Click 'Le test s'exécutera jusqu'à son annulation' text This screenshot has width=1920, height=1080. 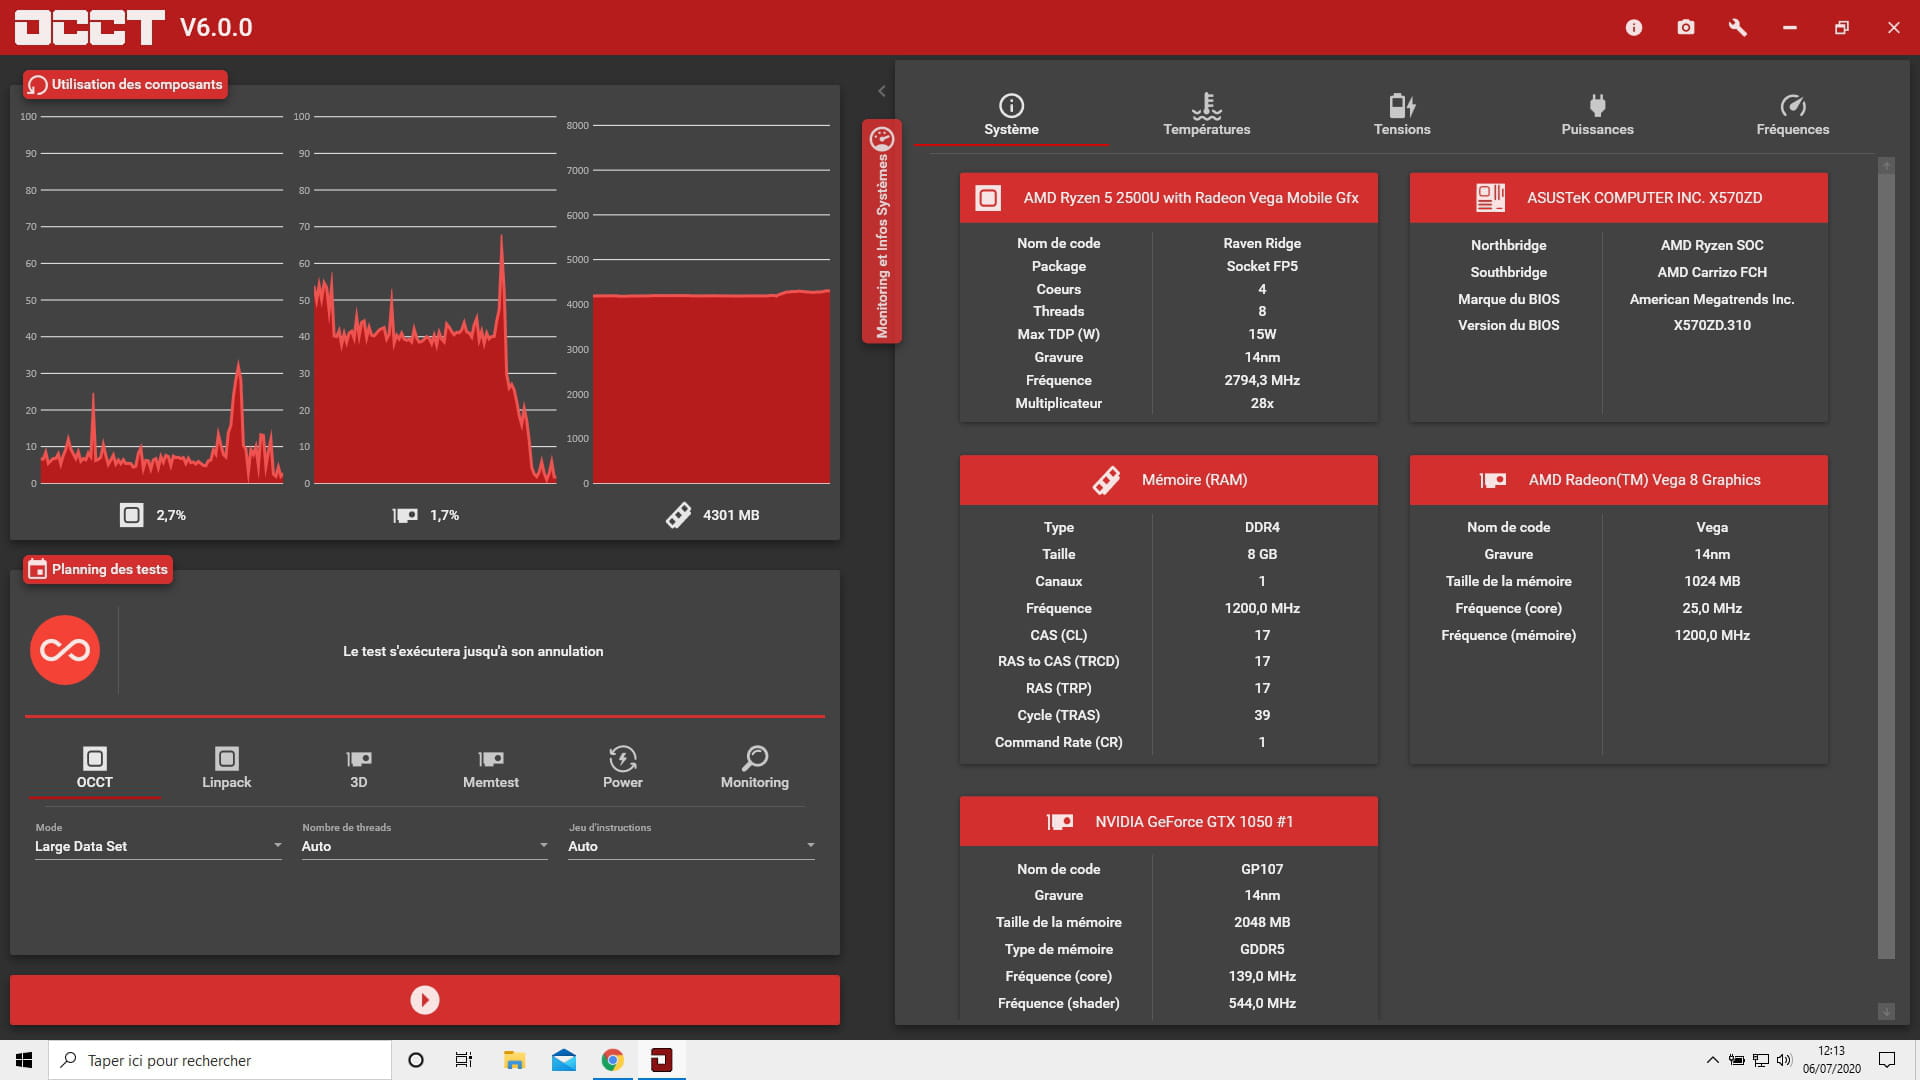tap(473, 651)
